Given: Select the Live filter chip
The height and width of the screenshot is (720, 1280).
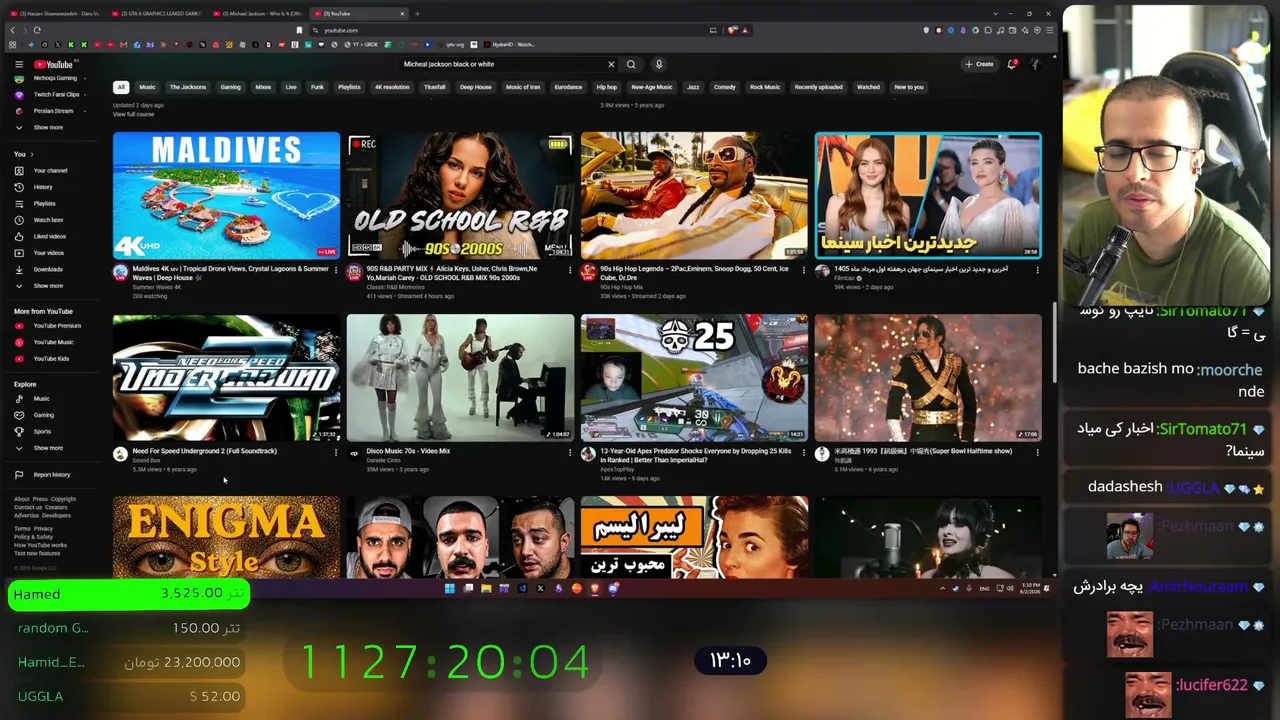Looking at the screenshot, I should point(291,87).
